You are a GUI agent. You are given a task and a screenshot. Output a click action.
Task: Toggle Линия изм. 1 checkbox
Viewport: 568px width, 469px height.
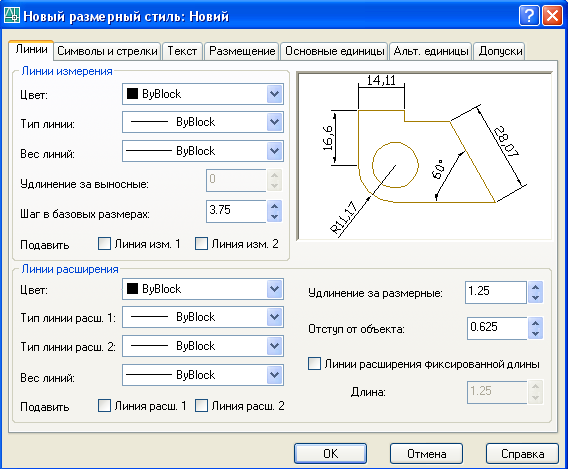pos(104,244)
